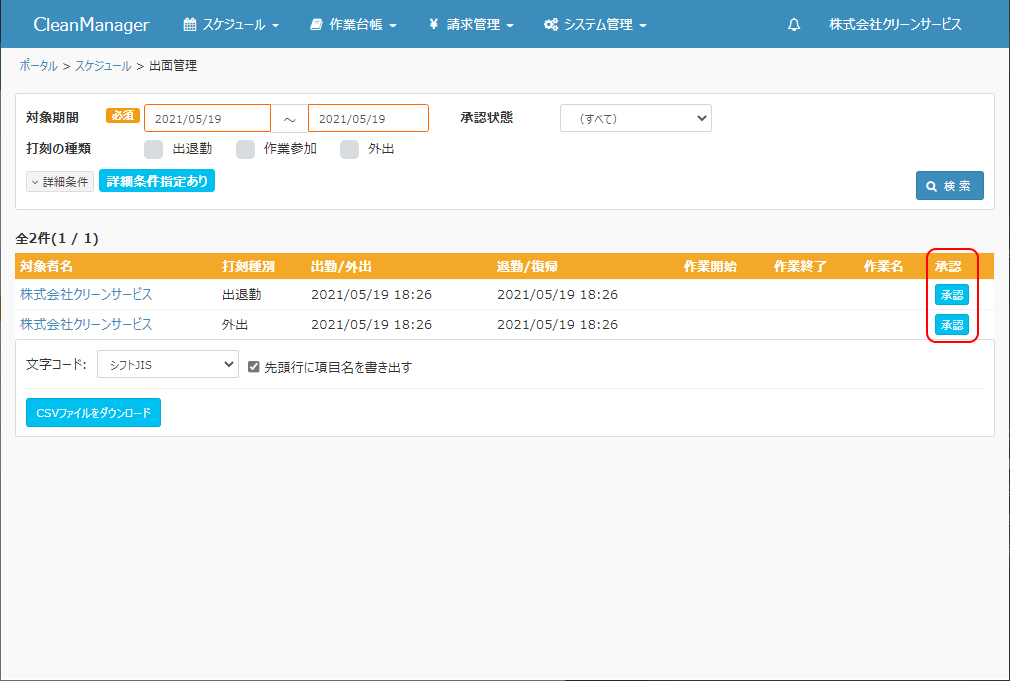1010x681 pixels.
Task: Click the notification bell icon
Action: [x=794, y=24]
